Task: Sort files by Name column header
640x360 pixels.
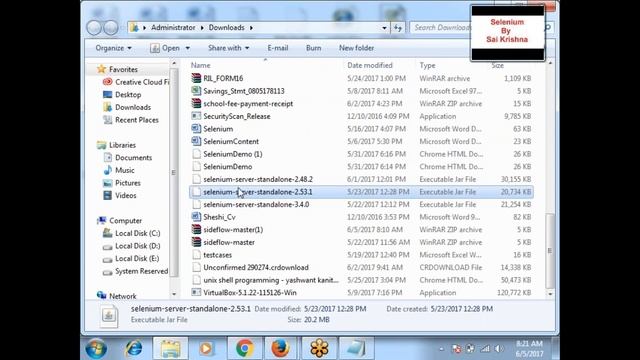Action: [200, 65]
